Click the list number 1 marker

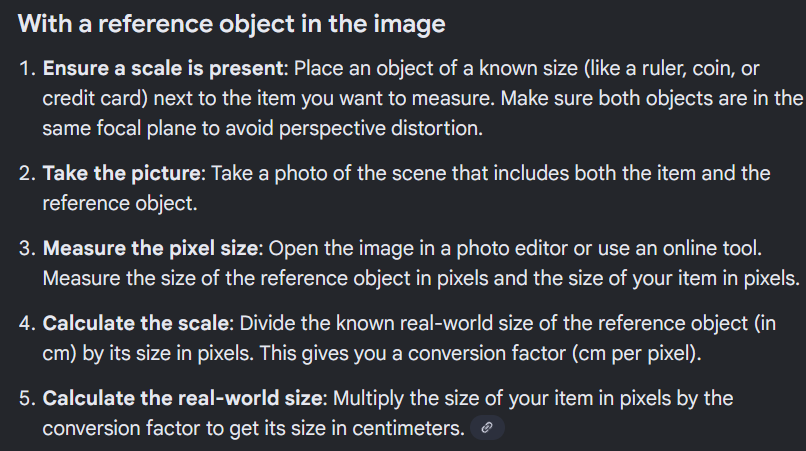[x=25, y=72]
